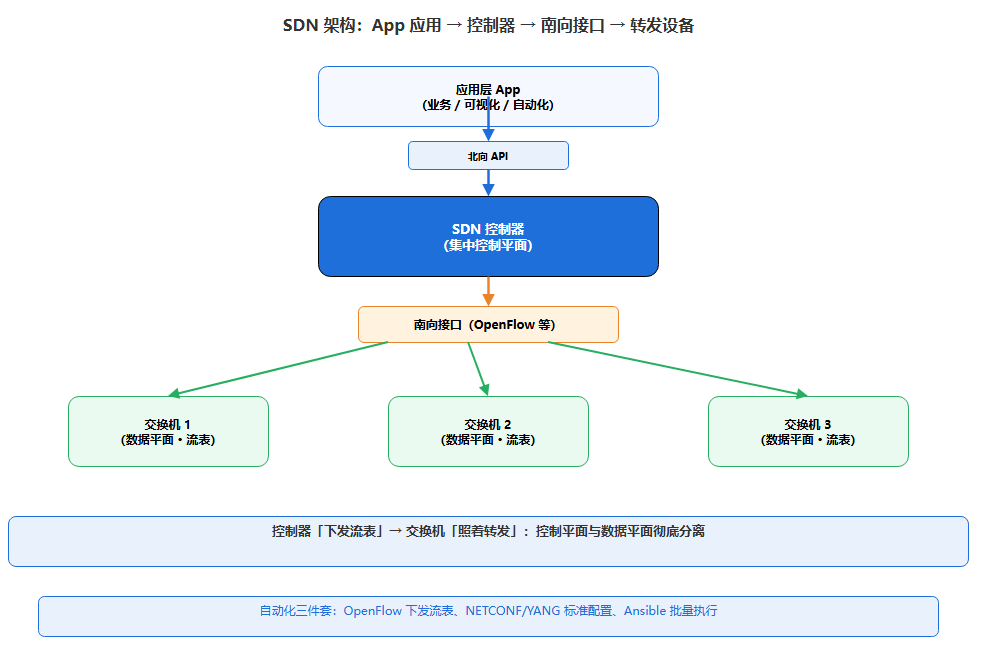Click the text "控制器「下发流表」→ 交换机「照着转发」"
985x653 pixels.
pos(396,532)
